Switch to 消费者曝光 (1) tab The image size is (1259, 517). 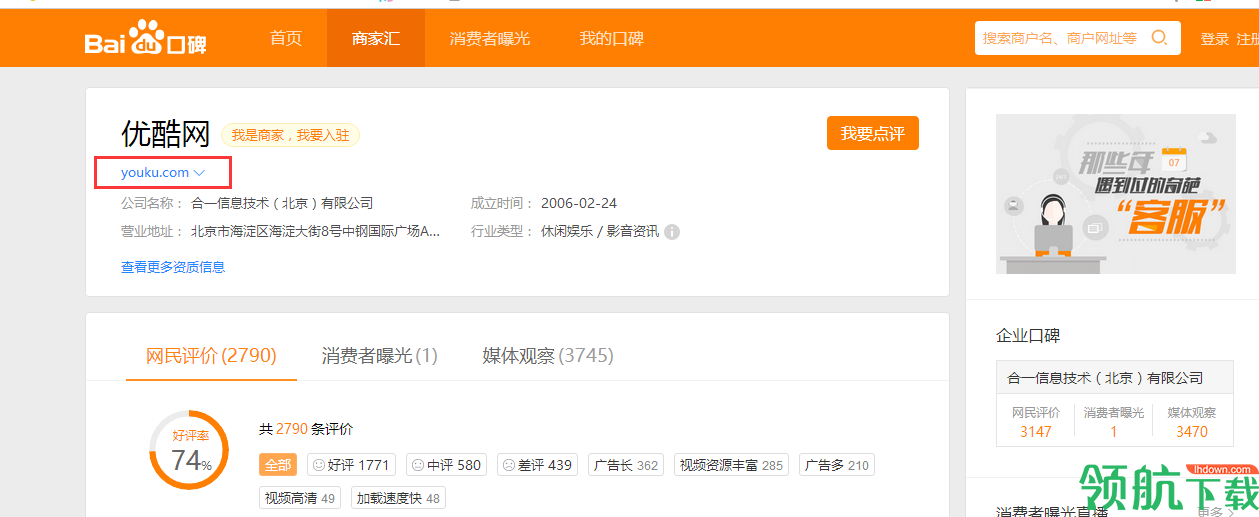tap(380, 355)
